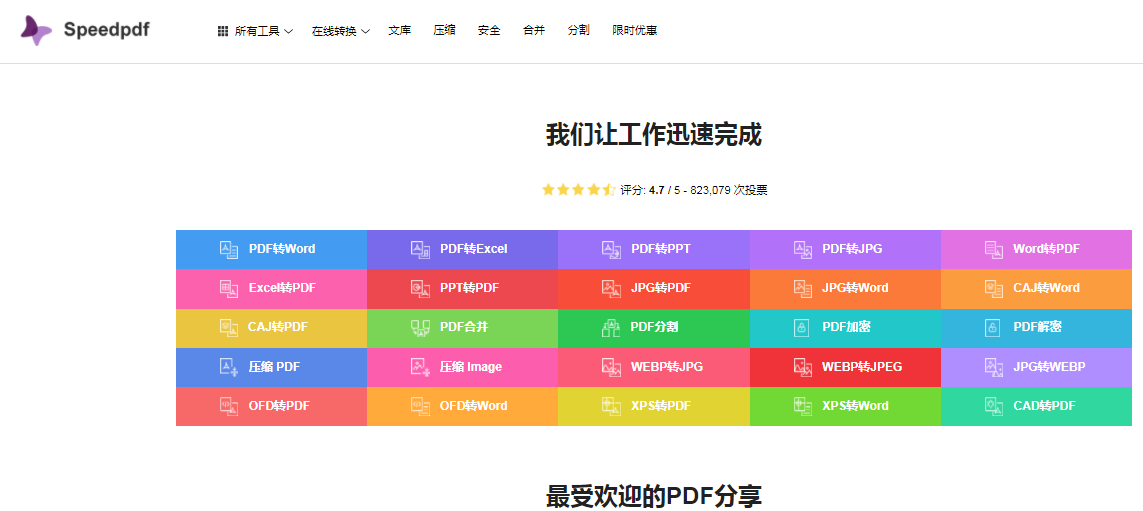Click the icon on the WEBP转JPG tile
This screenshot has width=1143, height=511.
coord(611,367)
